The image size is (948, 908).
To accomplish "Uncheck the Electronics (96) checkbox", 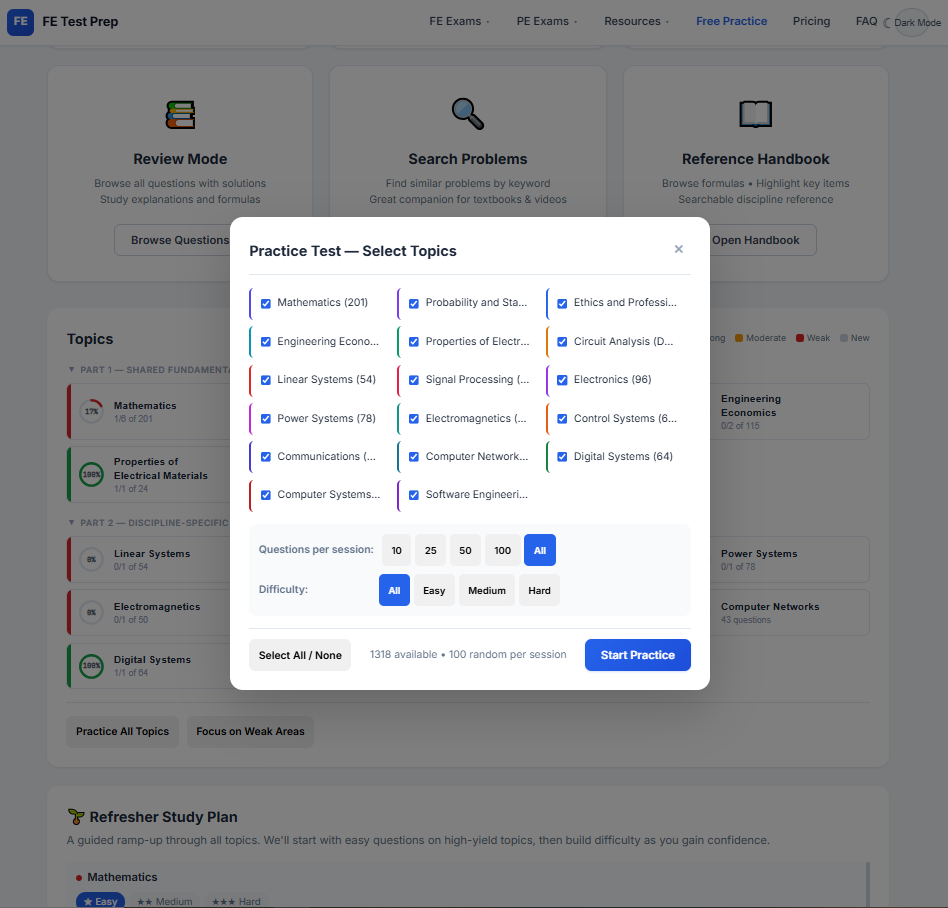I will click(x=562, y=380).
